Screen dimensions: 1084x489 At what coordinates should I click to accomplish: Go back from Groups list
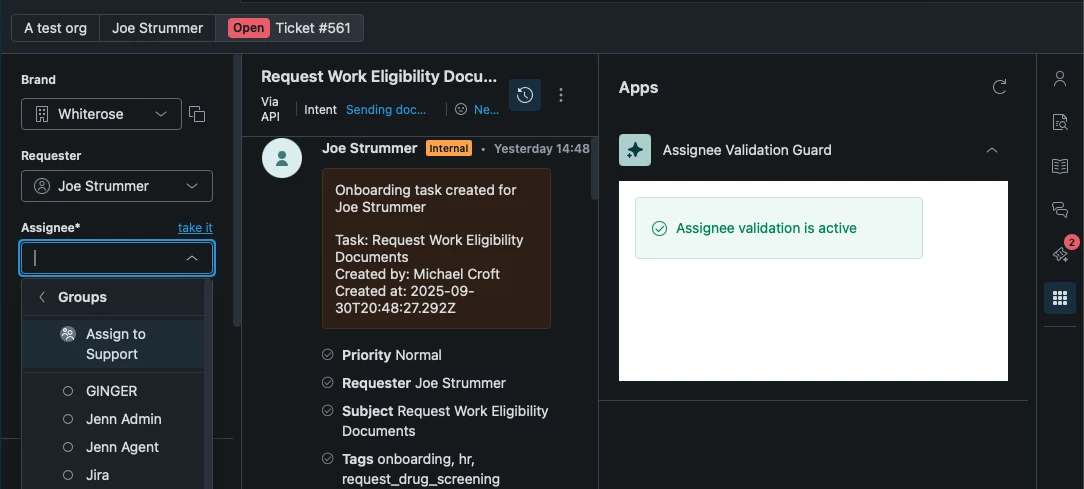pos(42,297)
